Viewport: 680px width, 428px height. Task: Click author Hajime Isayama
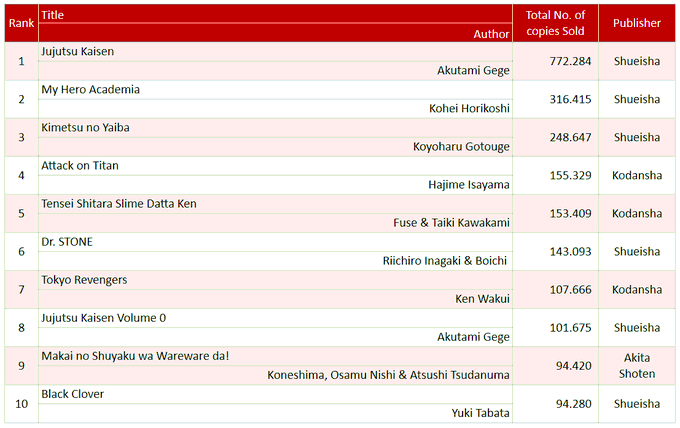(469, 185)
